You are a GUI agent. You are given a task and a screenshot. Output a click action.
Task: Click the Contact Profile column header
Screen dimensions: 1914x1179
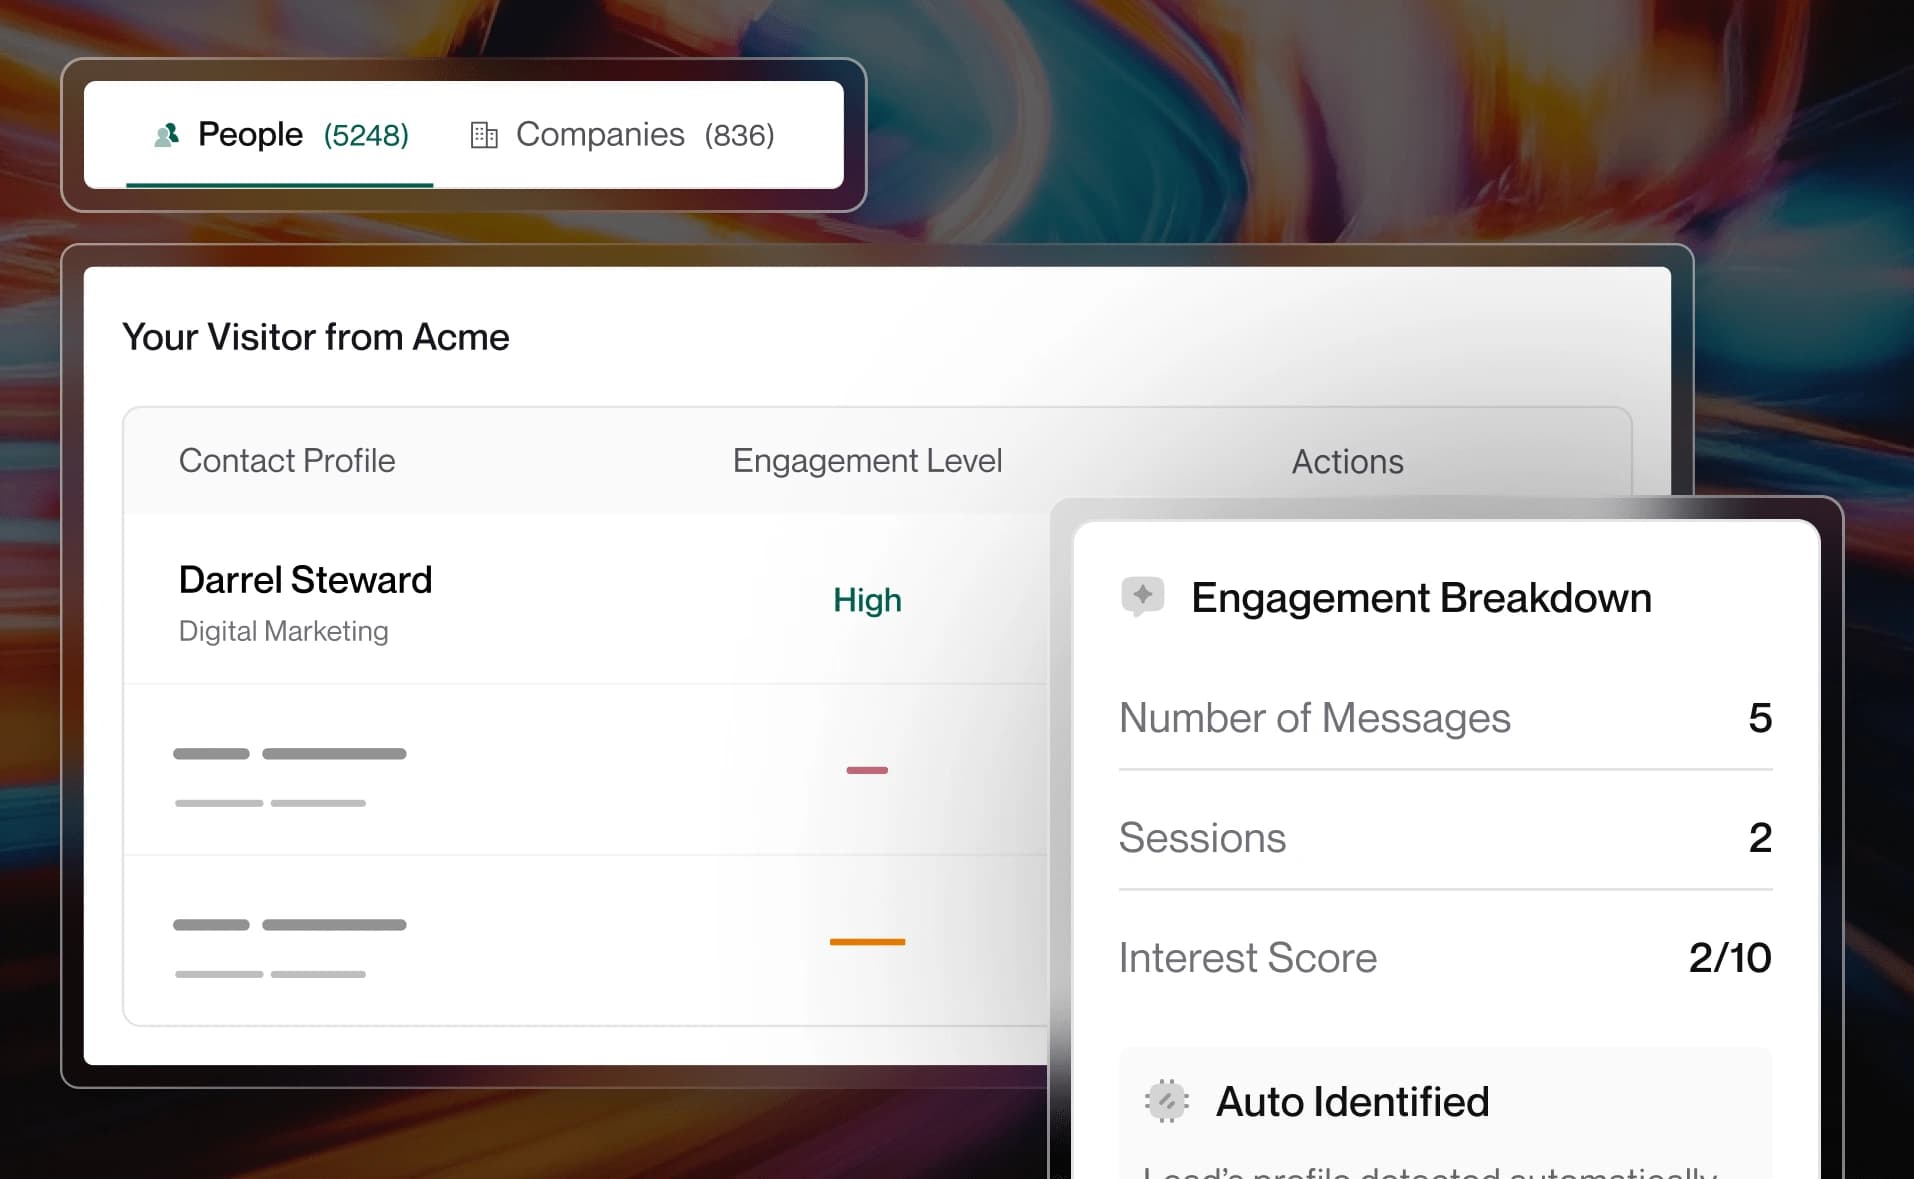[x=287, y=461]
